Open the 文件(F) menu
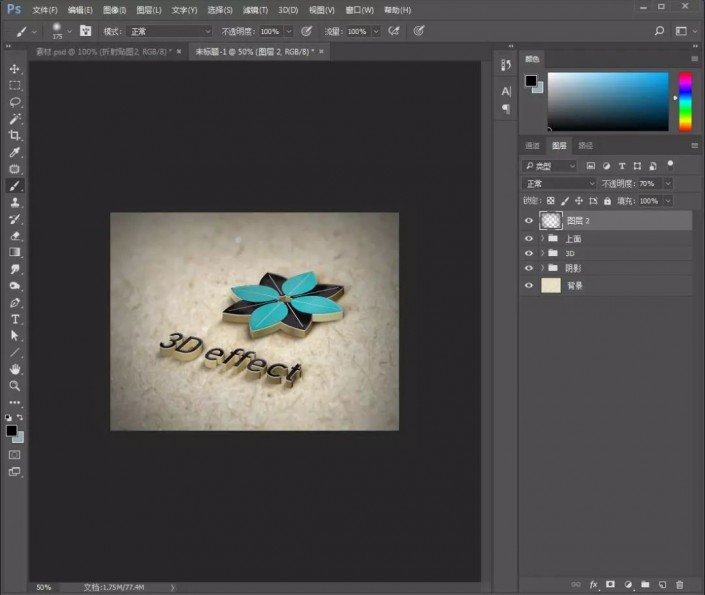The width and height of the screenshot is (705, 595). 45,10
